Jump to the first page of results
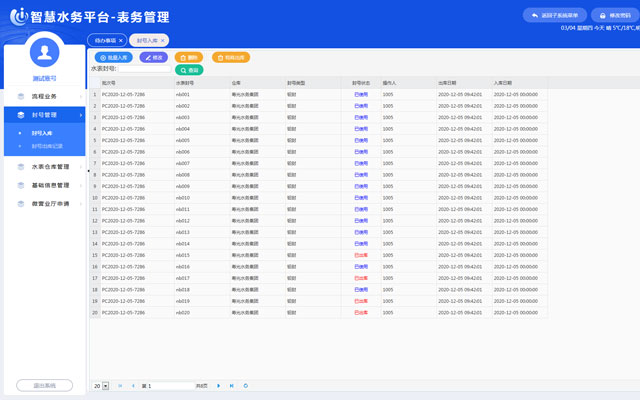The height and width of the screenshot is (400, 640). coord(120,385)
